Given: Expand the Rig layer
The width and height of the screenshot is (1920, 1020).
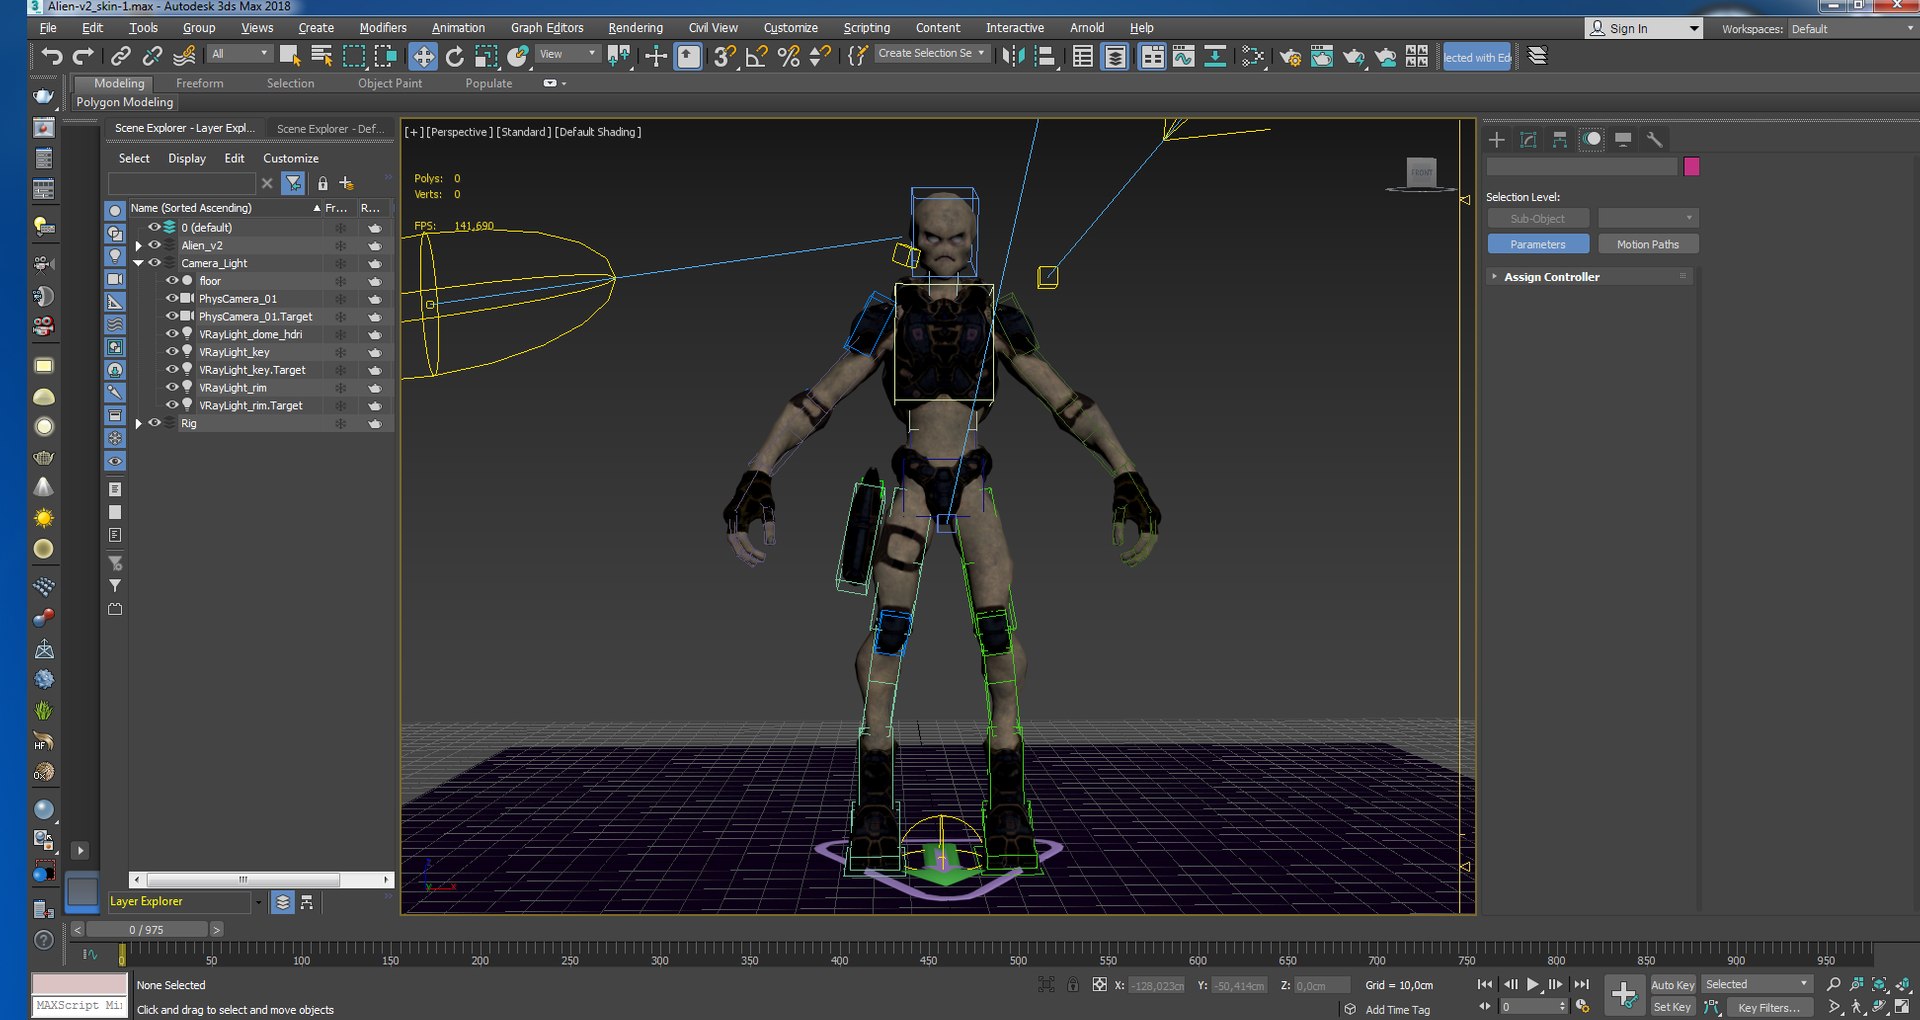Looking at the screenshot, I should point(139,424).
